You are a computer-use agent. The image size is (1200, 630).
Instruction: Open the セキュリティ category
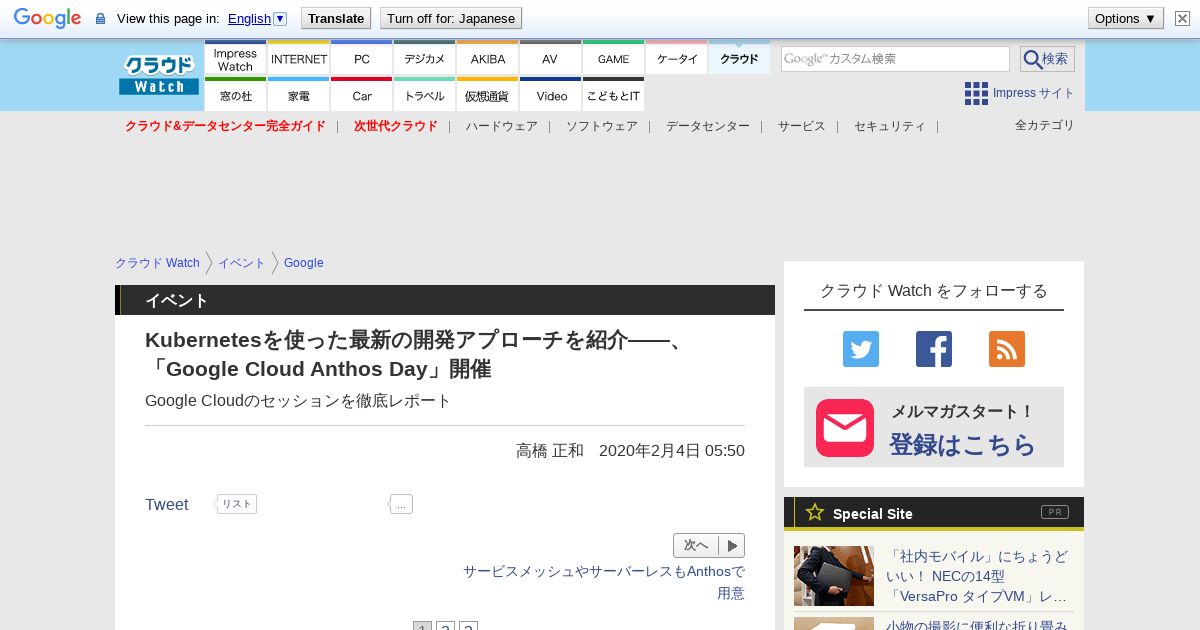pos(890,126)
